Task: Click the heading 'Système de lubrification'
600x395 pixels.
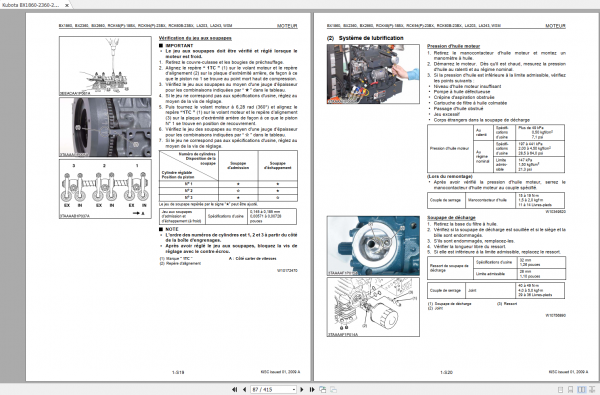Action: [371, 38]
